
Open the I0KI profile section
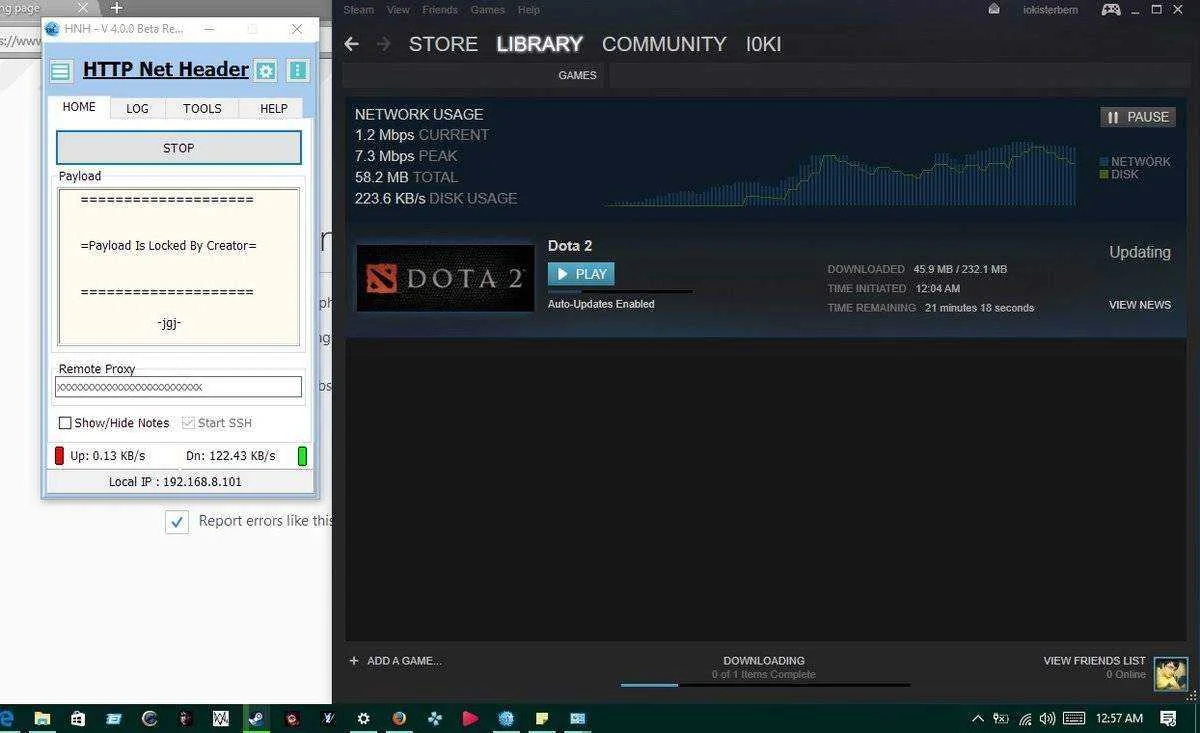pyautogui.click(x=764, y=44)
